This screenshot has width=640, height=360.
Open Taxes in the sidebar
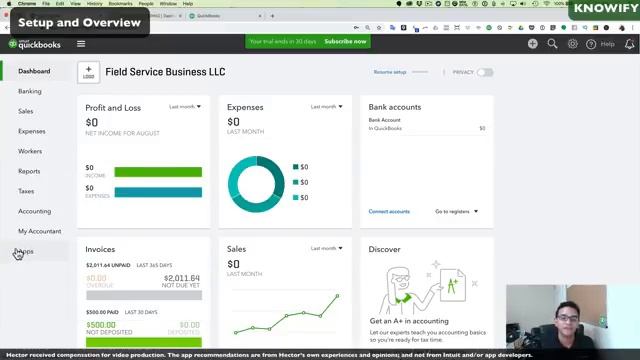pos(26,191)
